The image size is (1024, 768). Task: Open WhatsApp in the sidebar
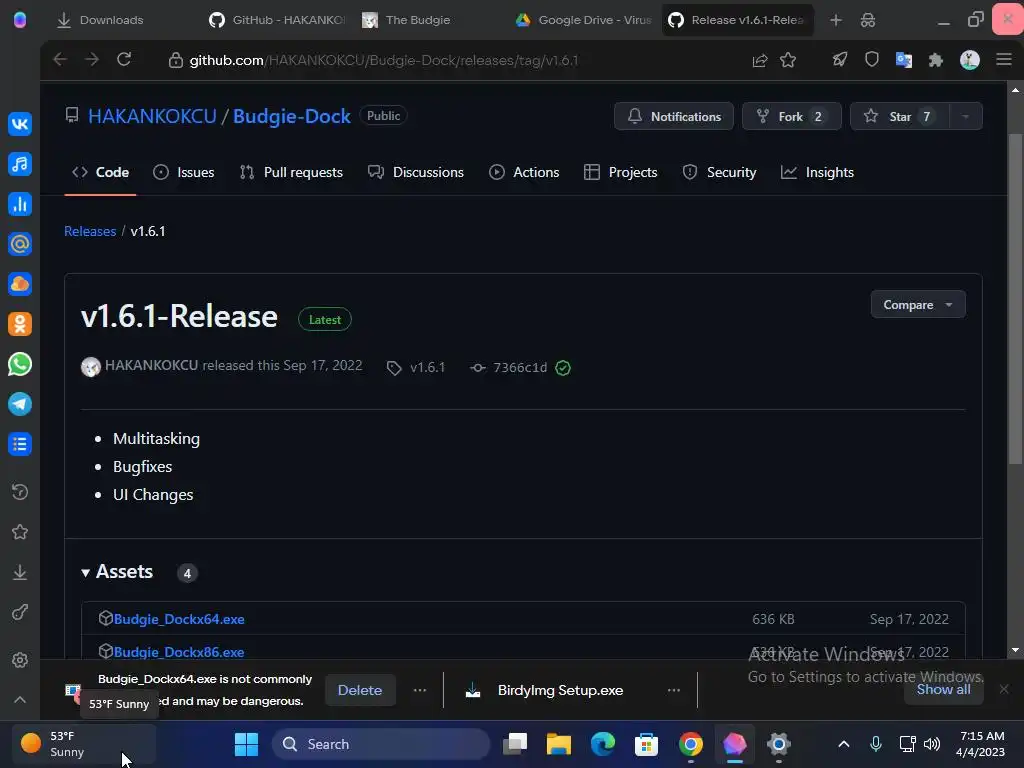click(20, 364)
